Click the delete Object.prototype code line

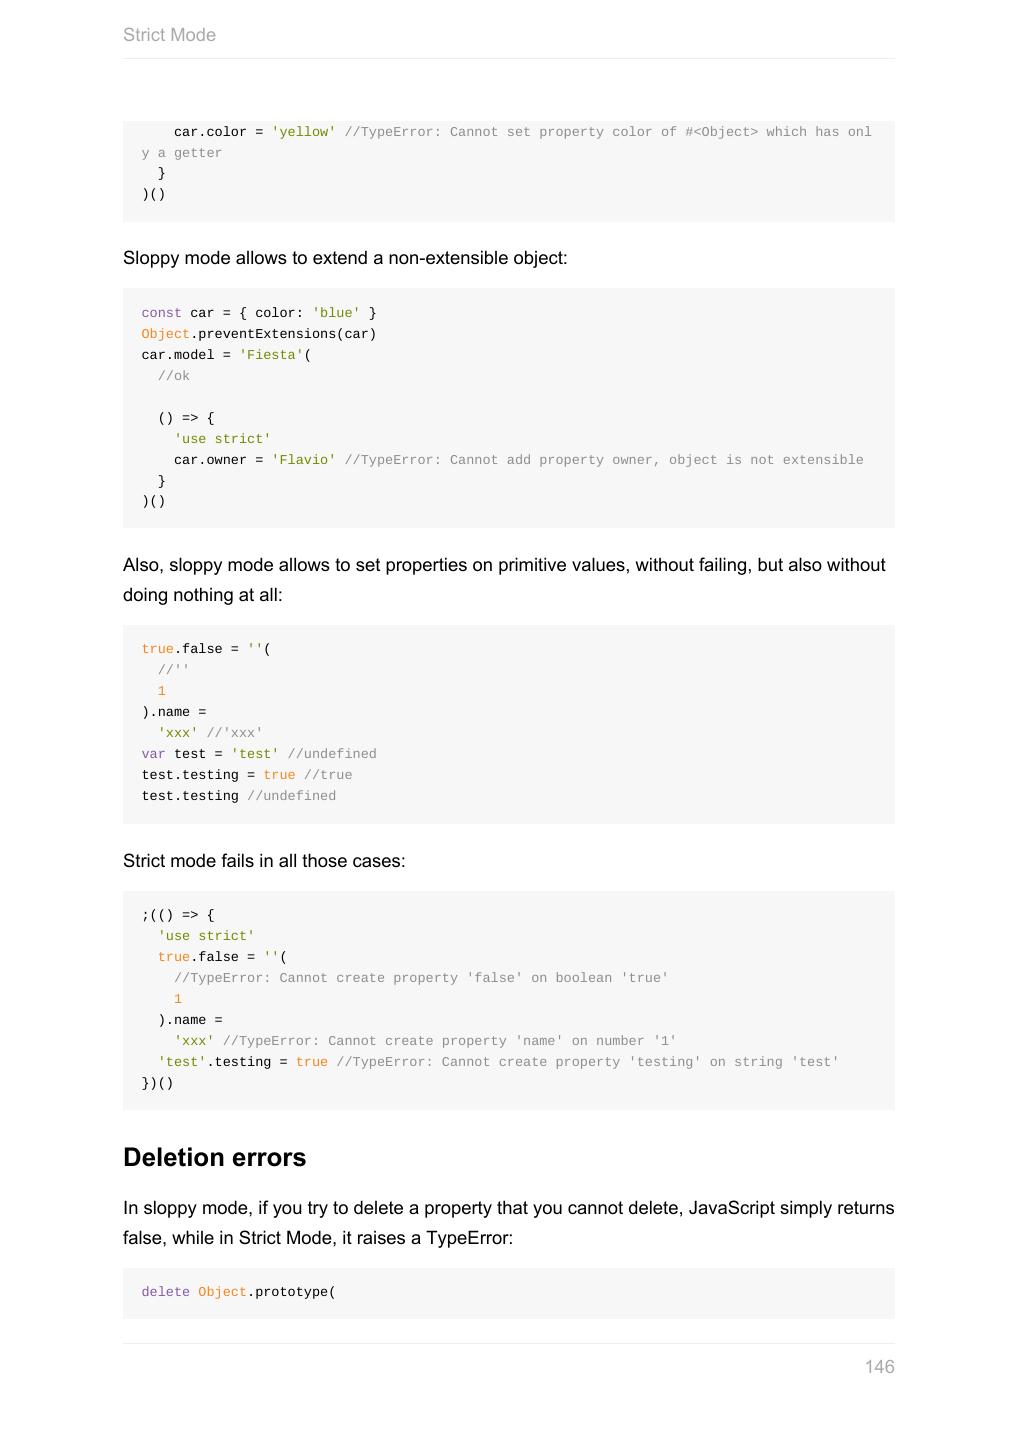point(238,1292)
